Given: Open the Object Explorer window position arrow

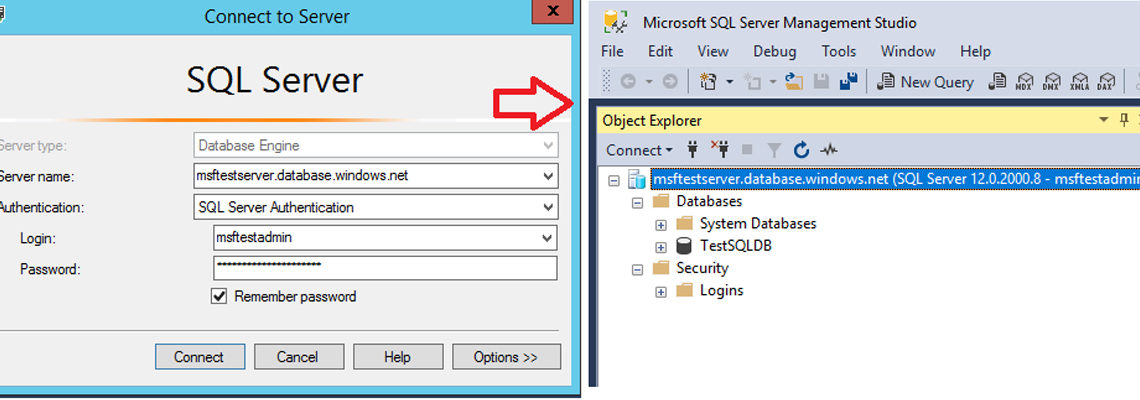Looking at the screenshot, I should point(1104,120).
